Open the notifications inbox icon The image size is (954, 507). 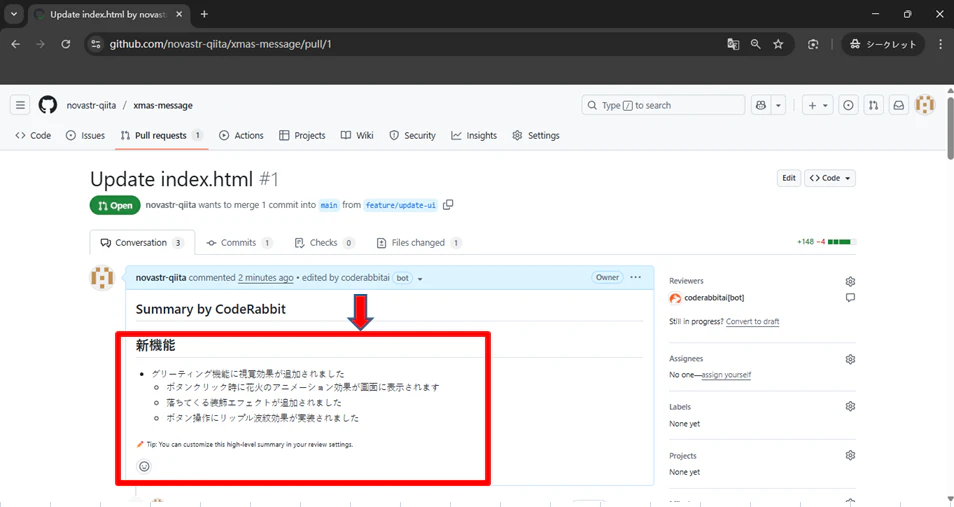click(898, 105)
